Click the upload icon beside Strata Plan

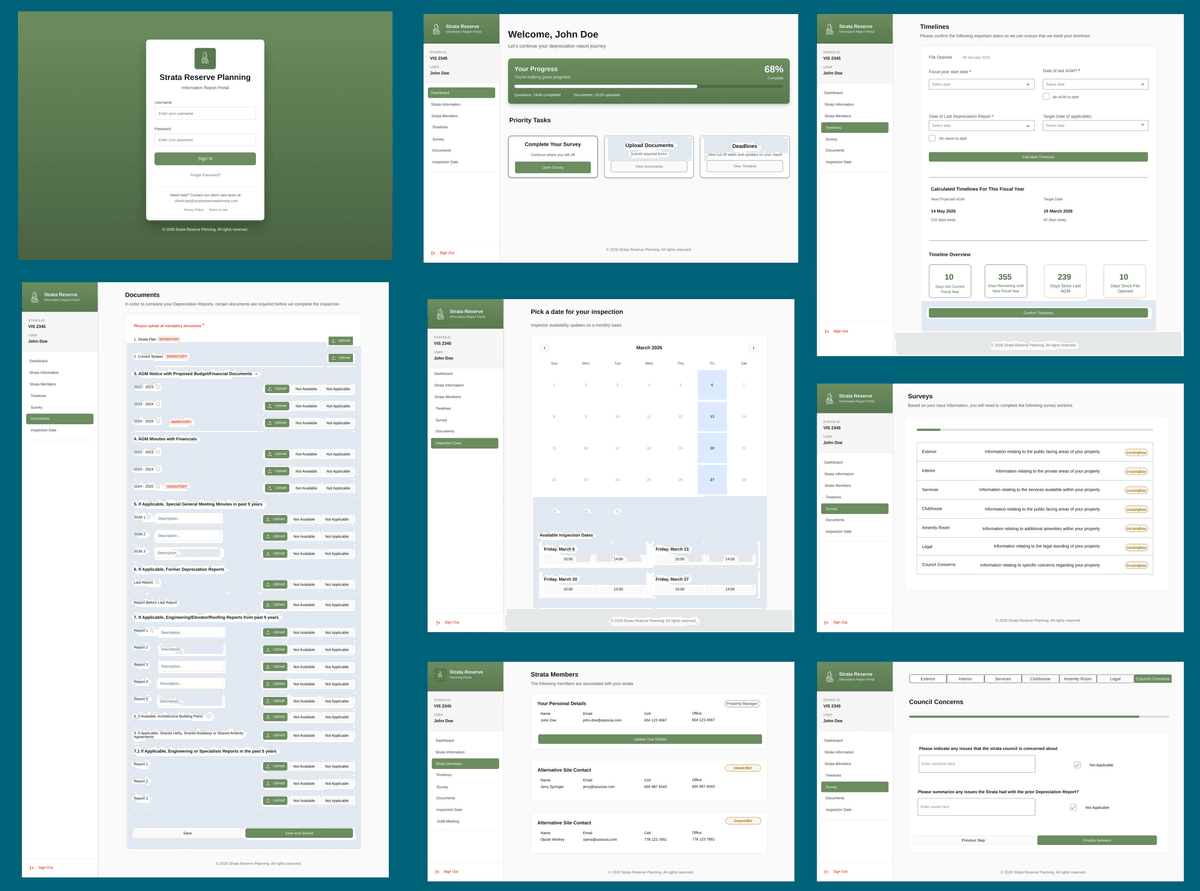(x=333, y=341)
